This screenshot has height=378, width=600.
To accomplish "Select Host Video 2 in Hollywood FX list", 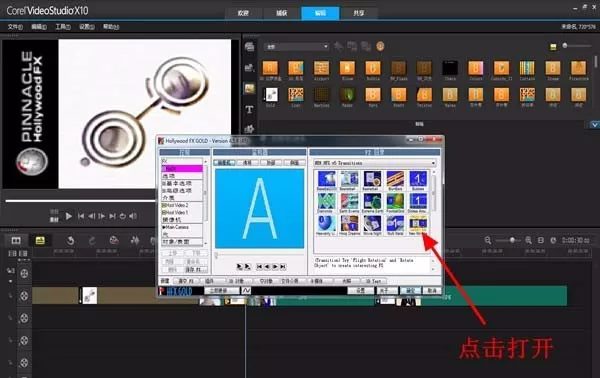I will [x=182, y=205].
